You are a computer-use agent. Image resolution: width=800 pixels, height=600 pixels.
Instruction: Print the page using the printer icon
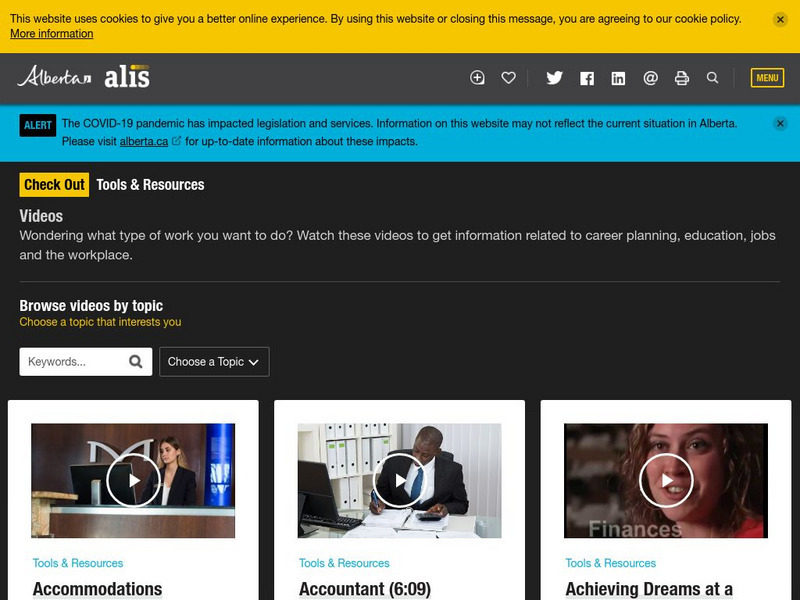coord(681,77)
